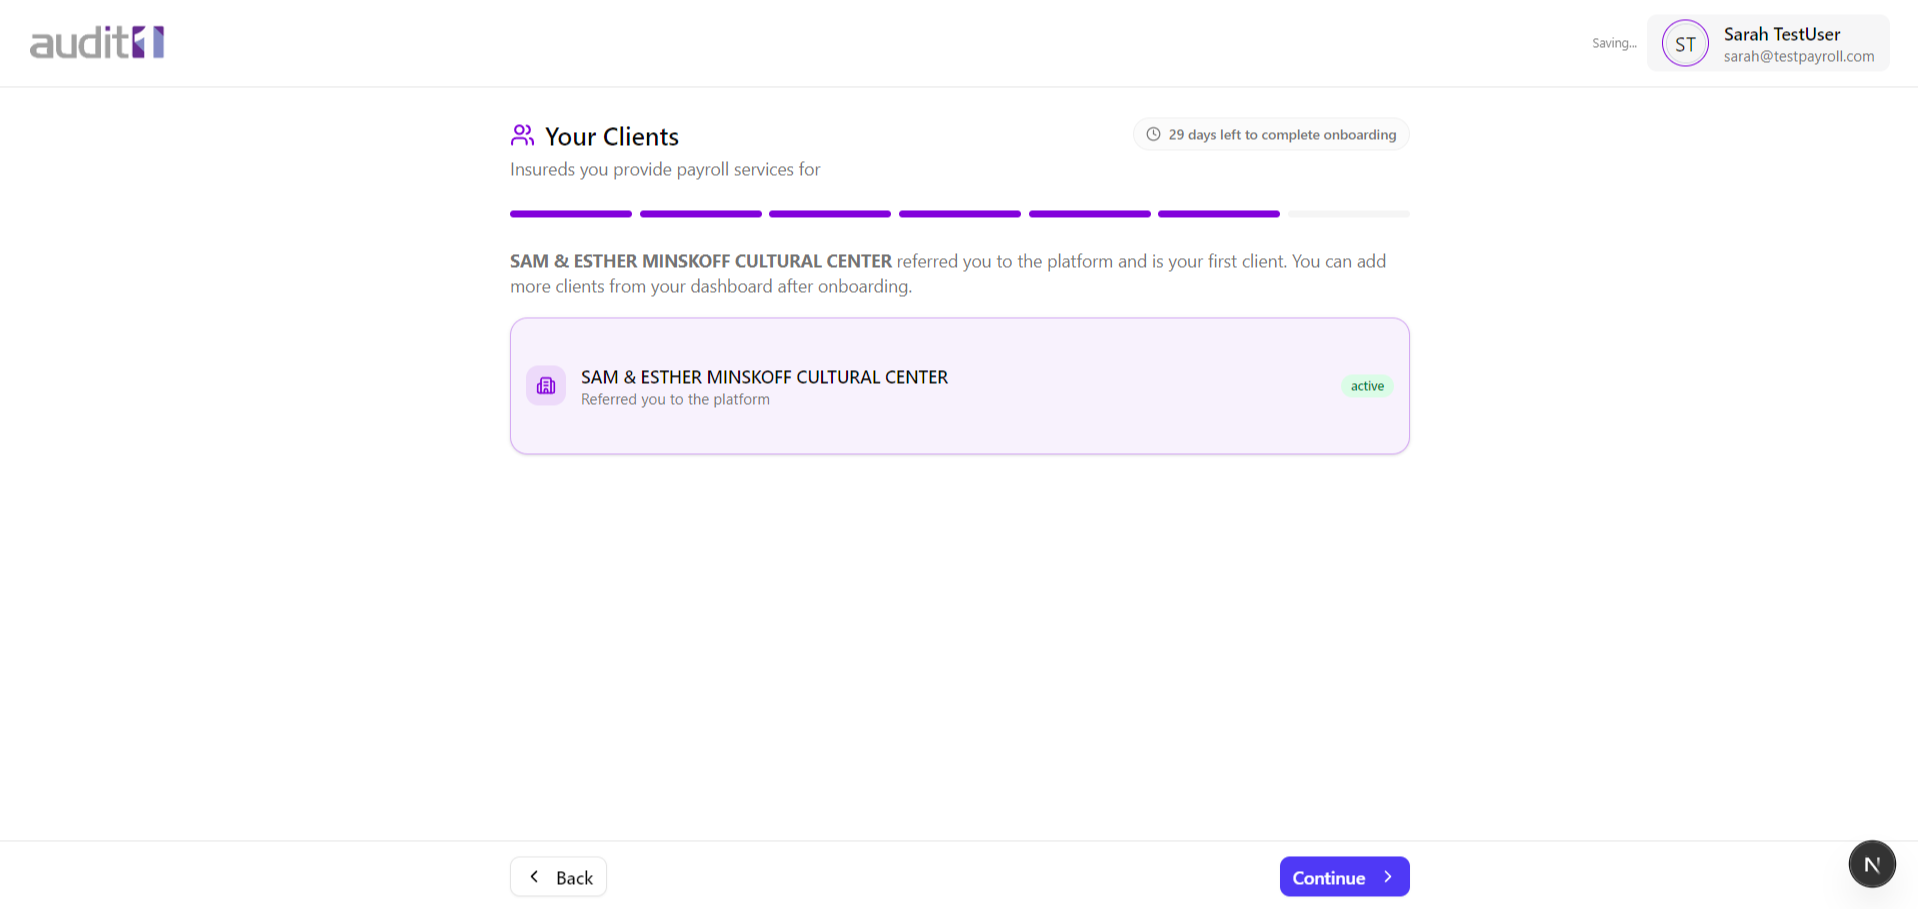Click the round N badge icon
Viewport: 1918px width, 909px height.
(x=1872, y=864)
